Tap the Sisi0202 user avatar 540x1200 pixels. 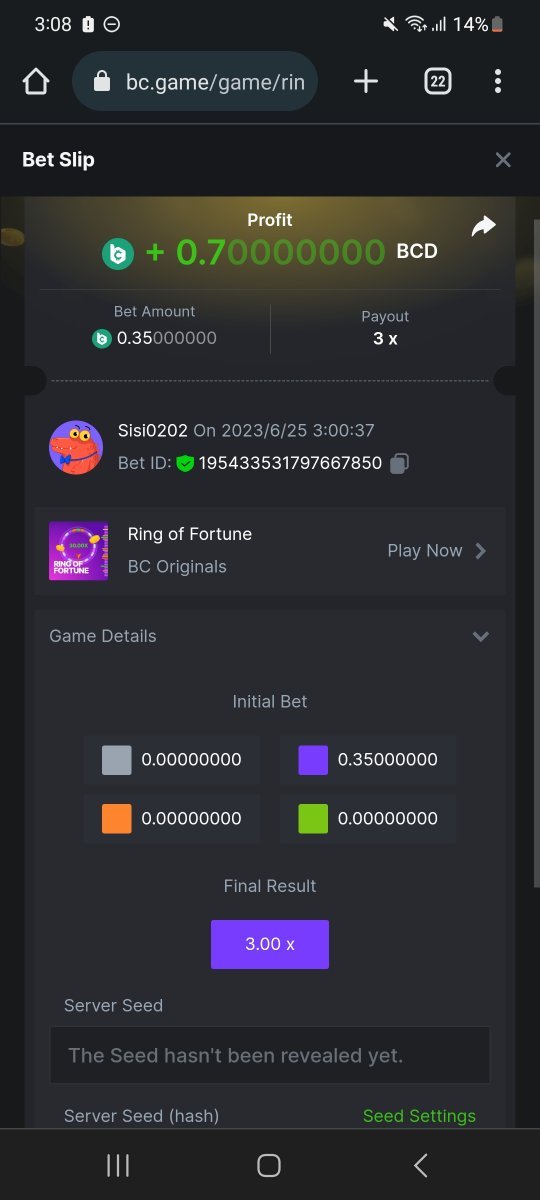(76, 447)
